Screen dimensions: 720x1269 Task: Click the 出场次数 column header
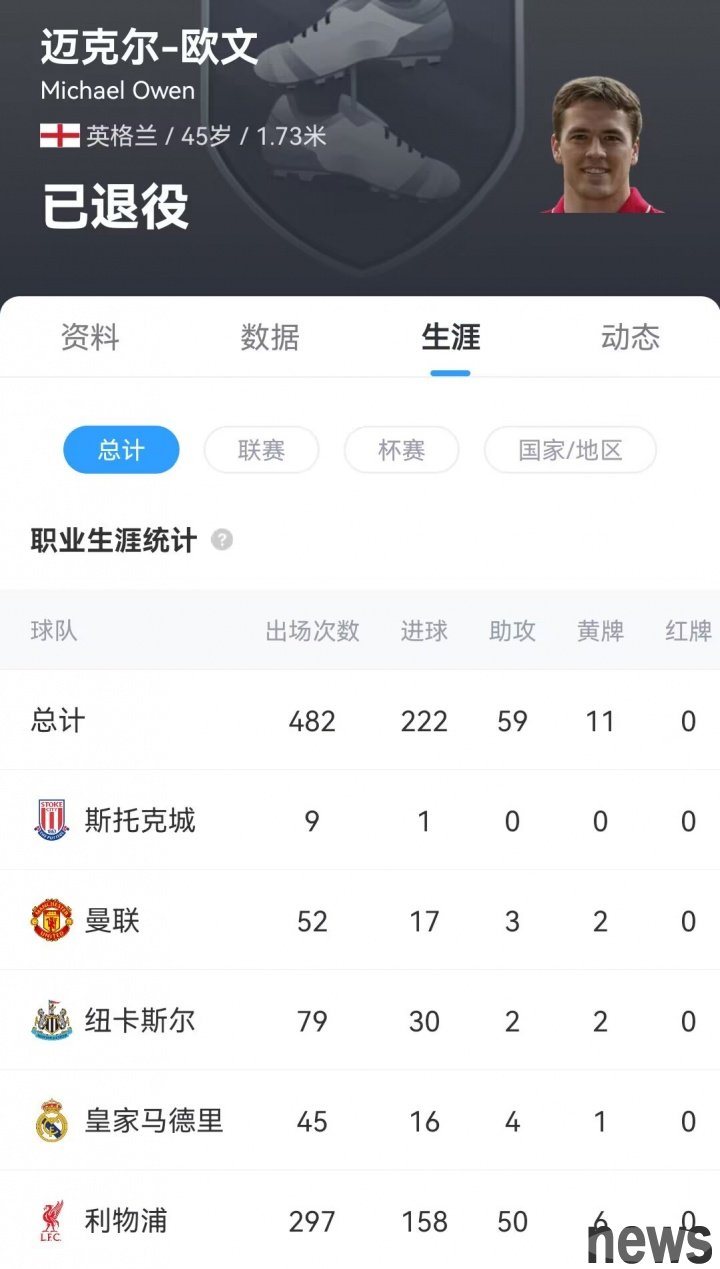(x=312, y=631)
